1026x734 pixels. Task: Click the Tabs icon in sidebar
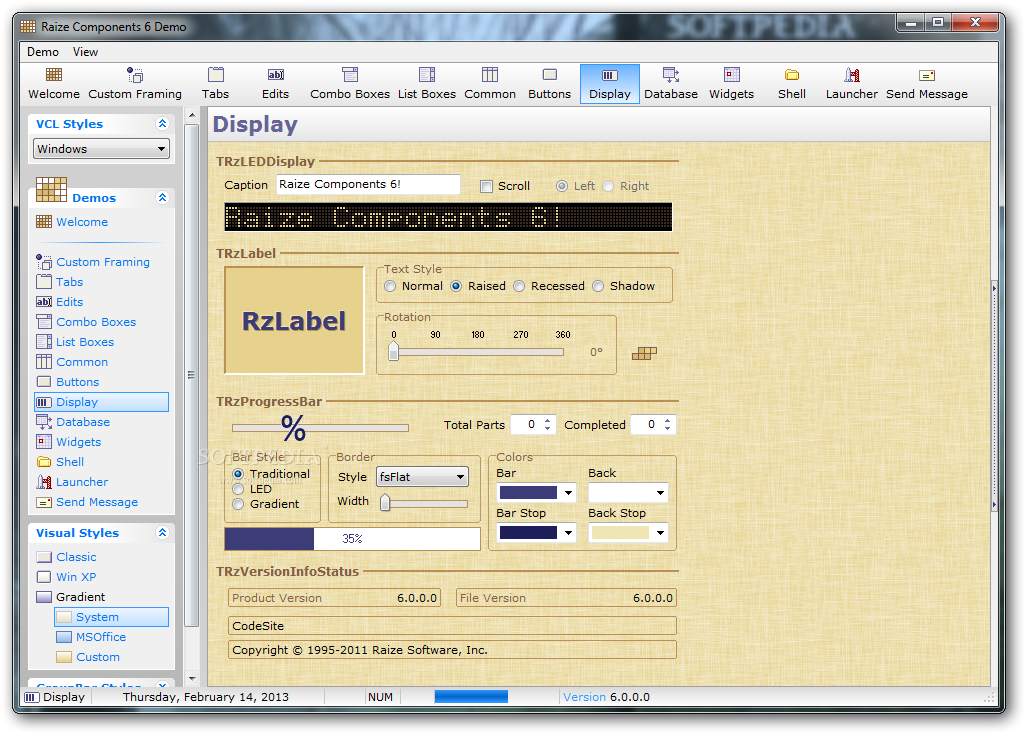44,282
